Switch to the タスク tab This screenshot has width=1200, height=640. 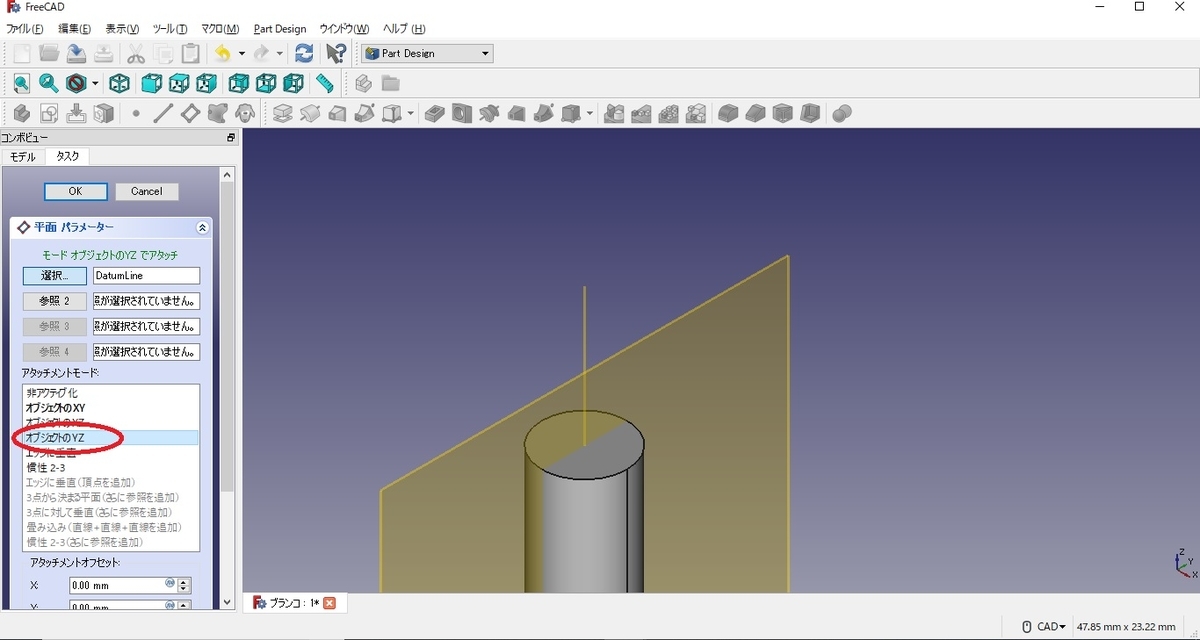68,157
